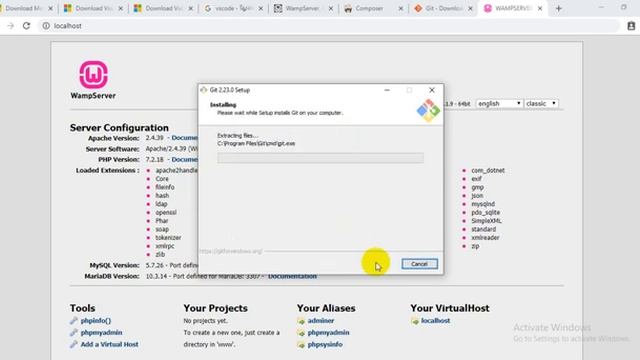Viewport: 640px width, 360px height.
Task: Click the Git logo in the Setup header
Action: pyautogui.click(x=428, y=110)
